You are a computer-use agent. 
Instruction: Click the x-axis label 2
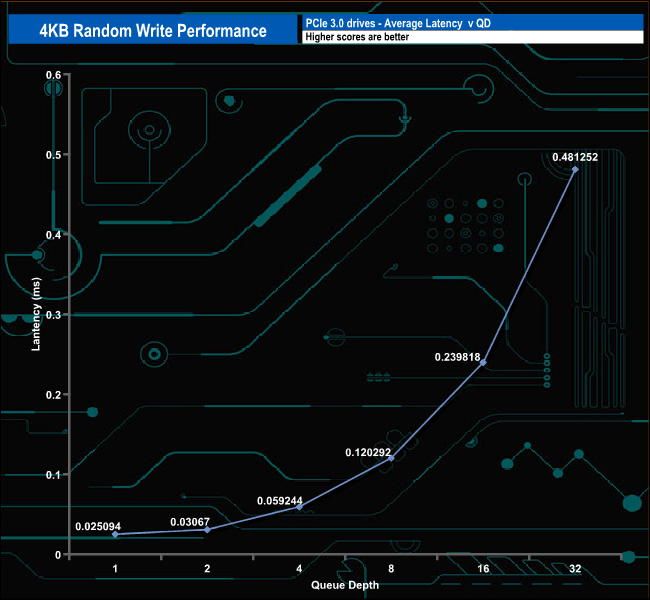(207, 568)
